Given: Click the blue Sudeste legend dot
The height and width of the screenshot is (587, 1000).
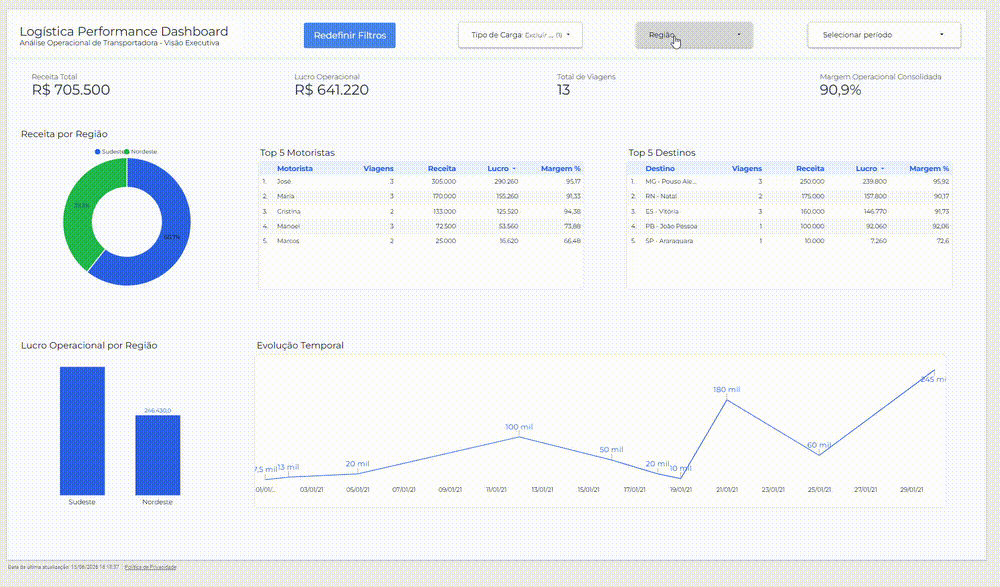Looking at the screenshot, I should click(x=98, y=152).
